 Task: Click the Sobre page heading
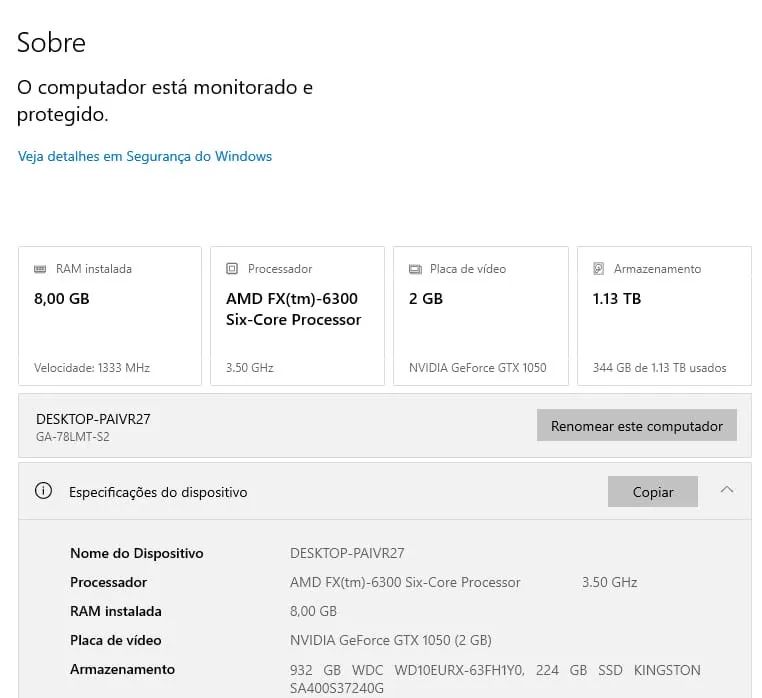point(52,43)
